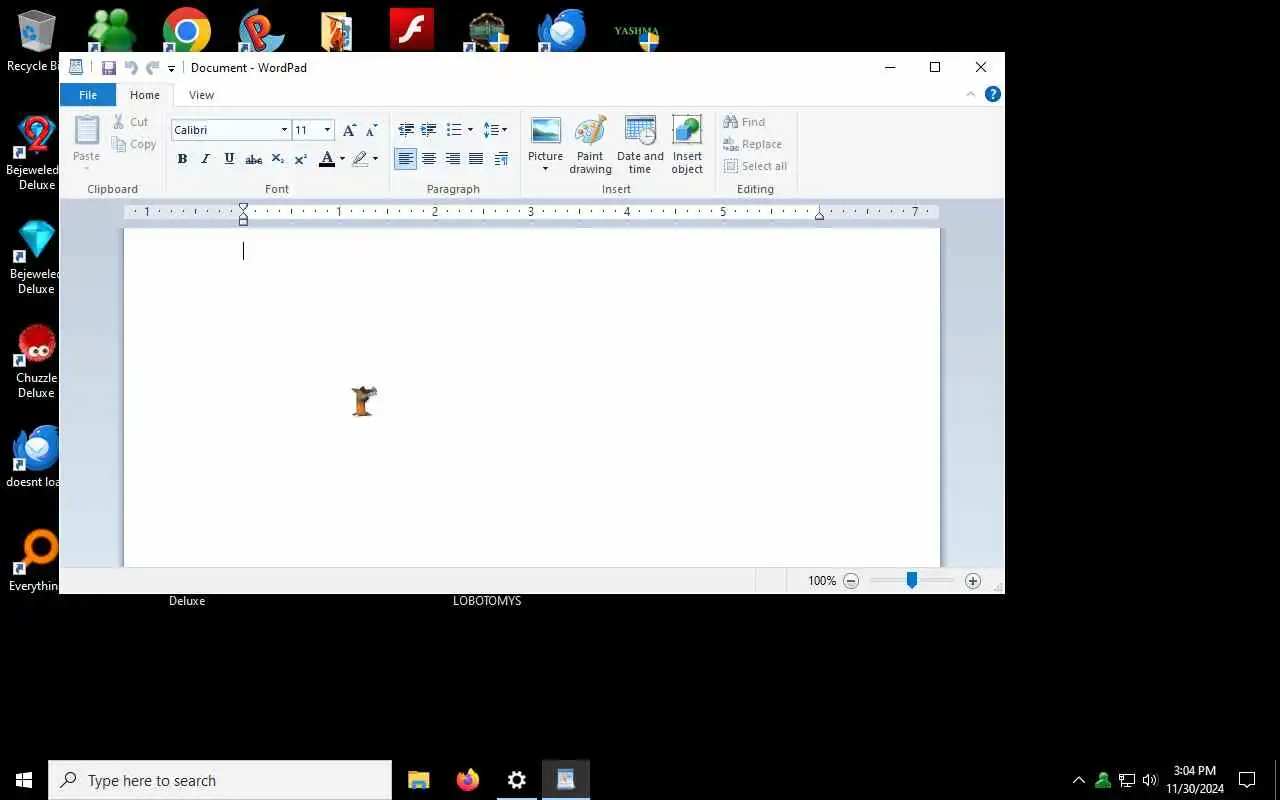This screenshot has height=800, width=1280.
Task: Shrink the font size
Action: 371,130
